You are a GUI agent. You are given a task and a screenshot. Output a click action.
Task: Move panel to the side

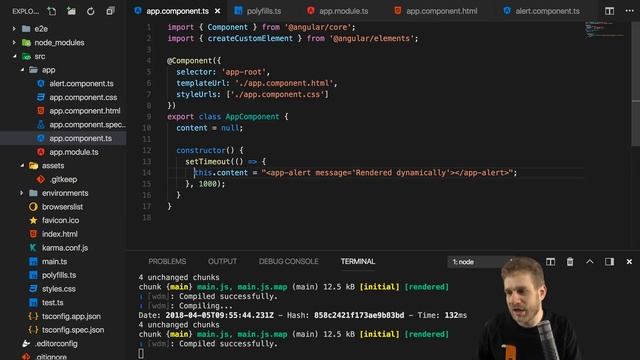609,262
